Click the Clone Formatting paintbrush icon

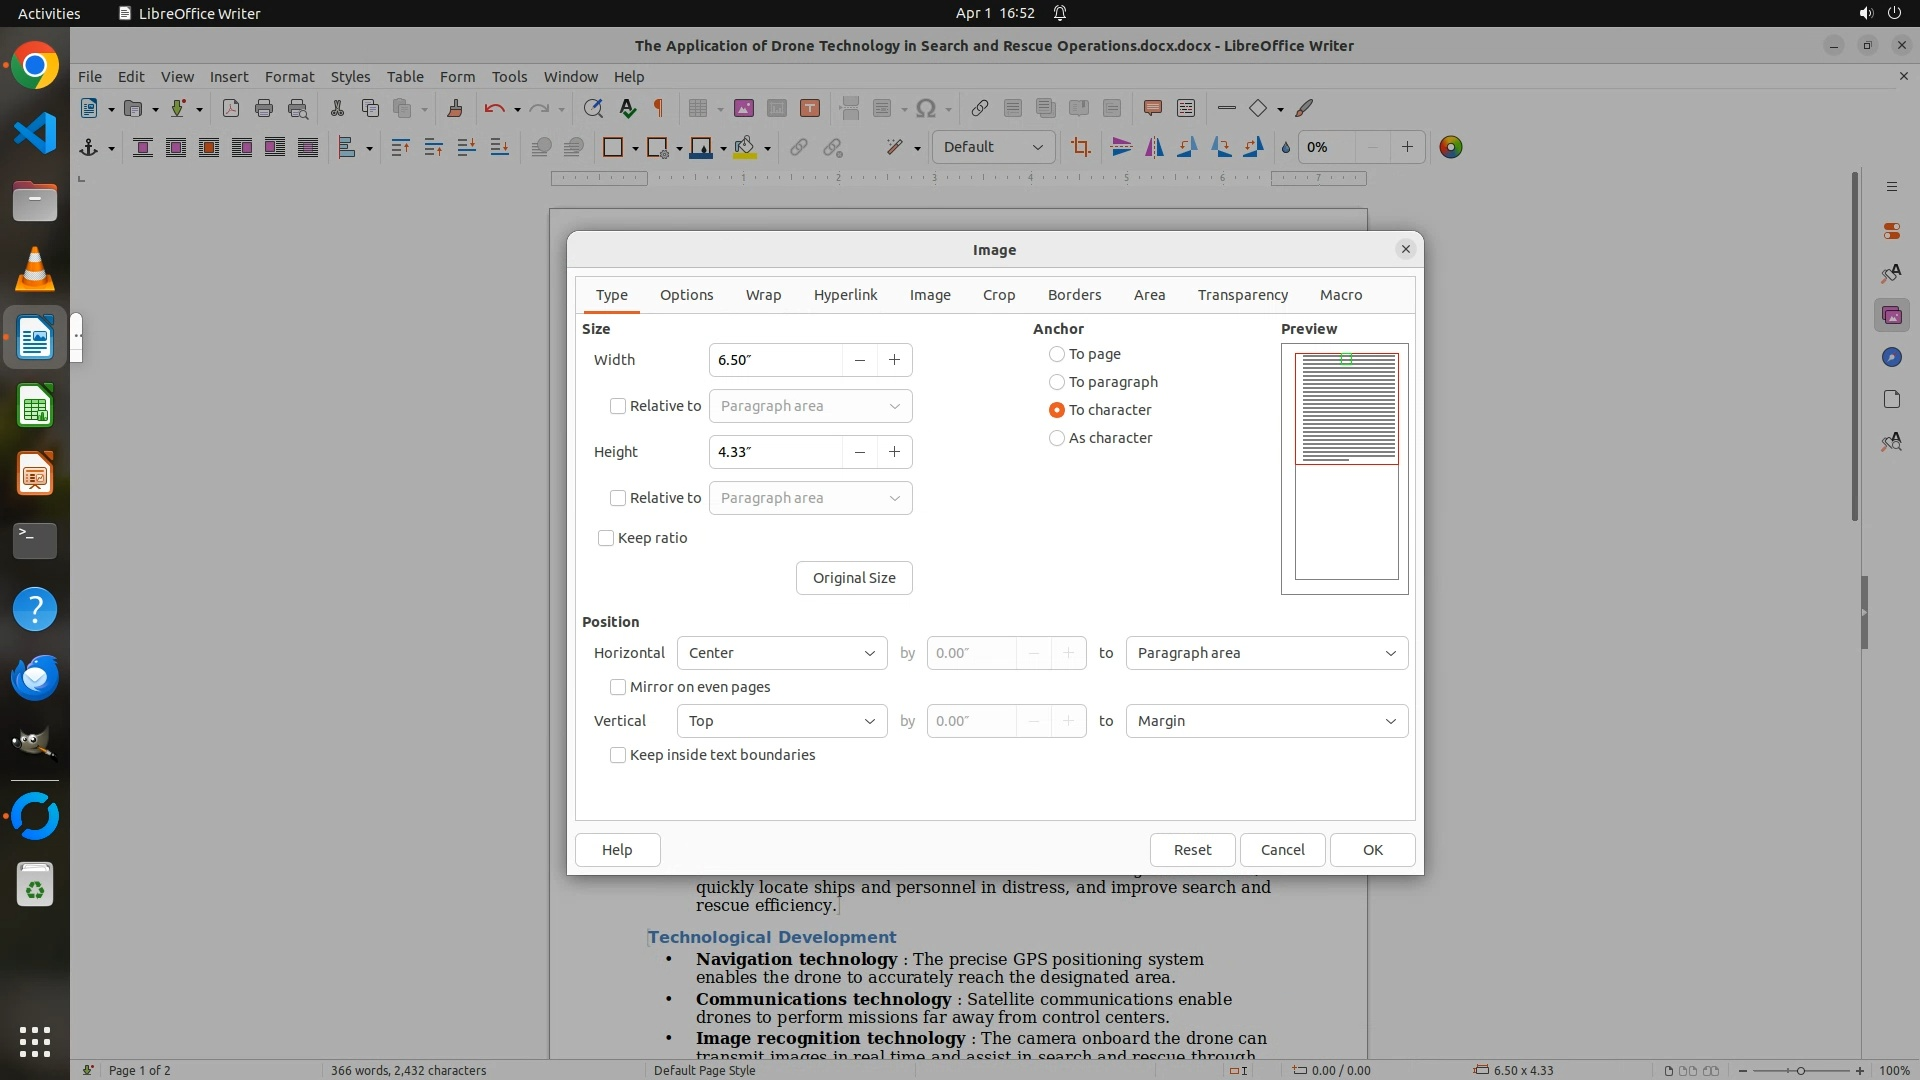[x=454, y=108]
